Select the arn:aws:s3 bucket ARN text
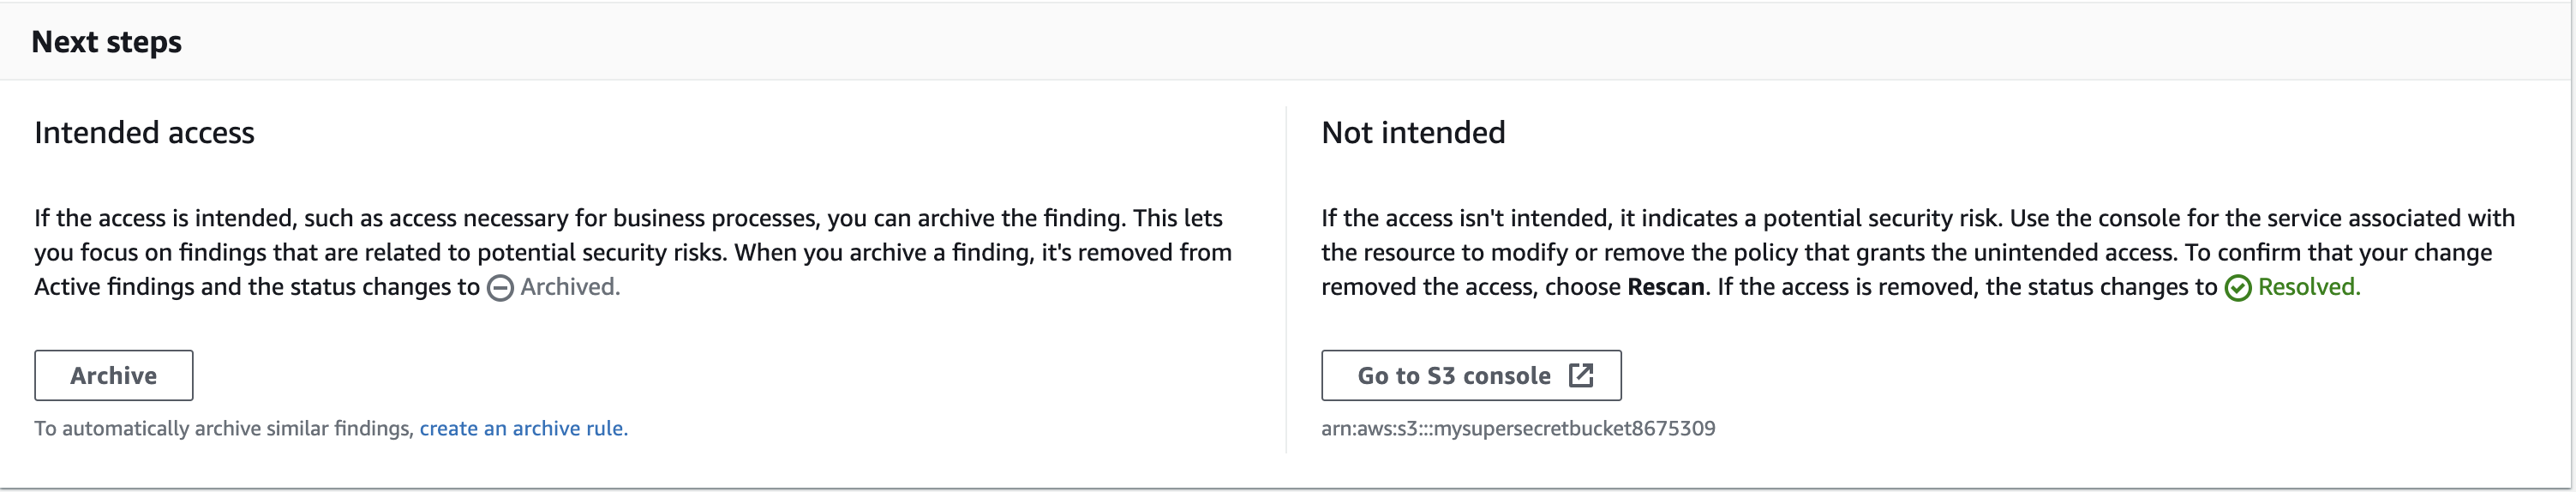2576x492 pixels. pos(1518,428)
